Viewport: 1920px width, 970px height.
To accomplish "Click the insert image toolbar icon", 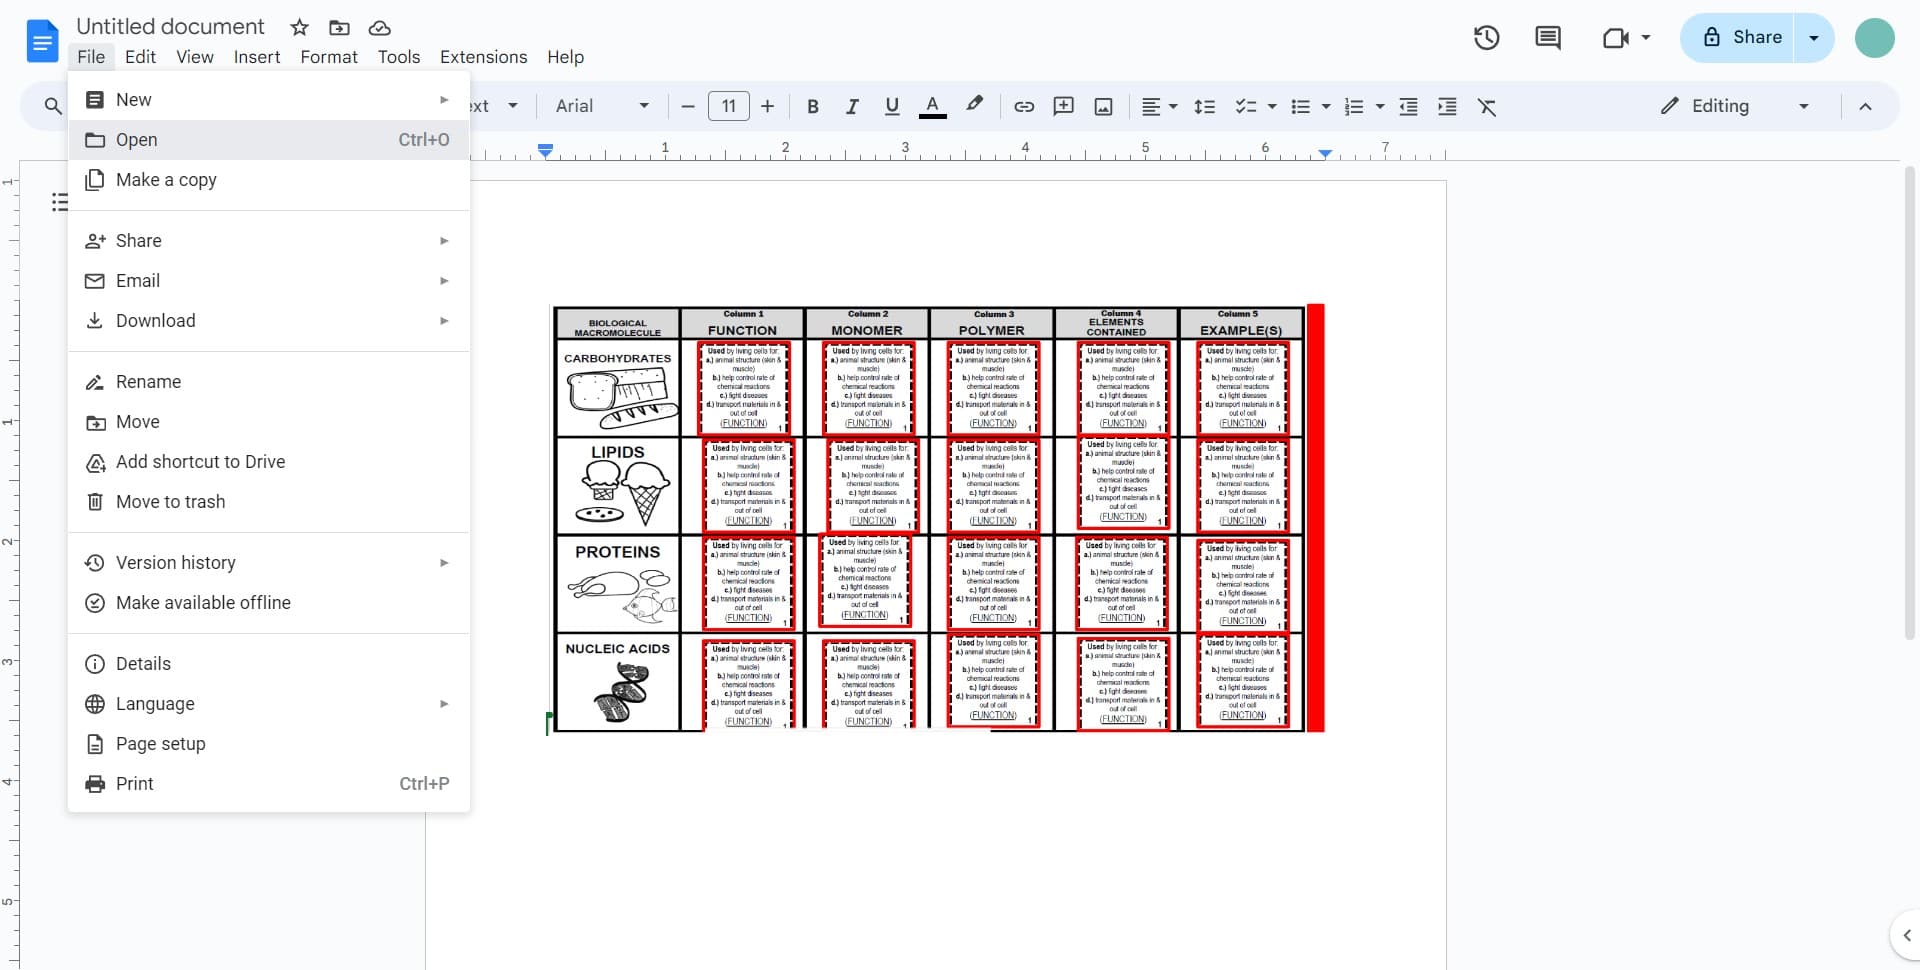I will point(1103,106).
